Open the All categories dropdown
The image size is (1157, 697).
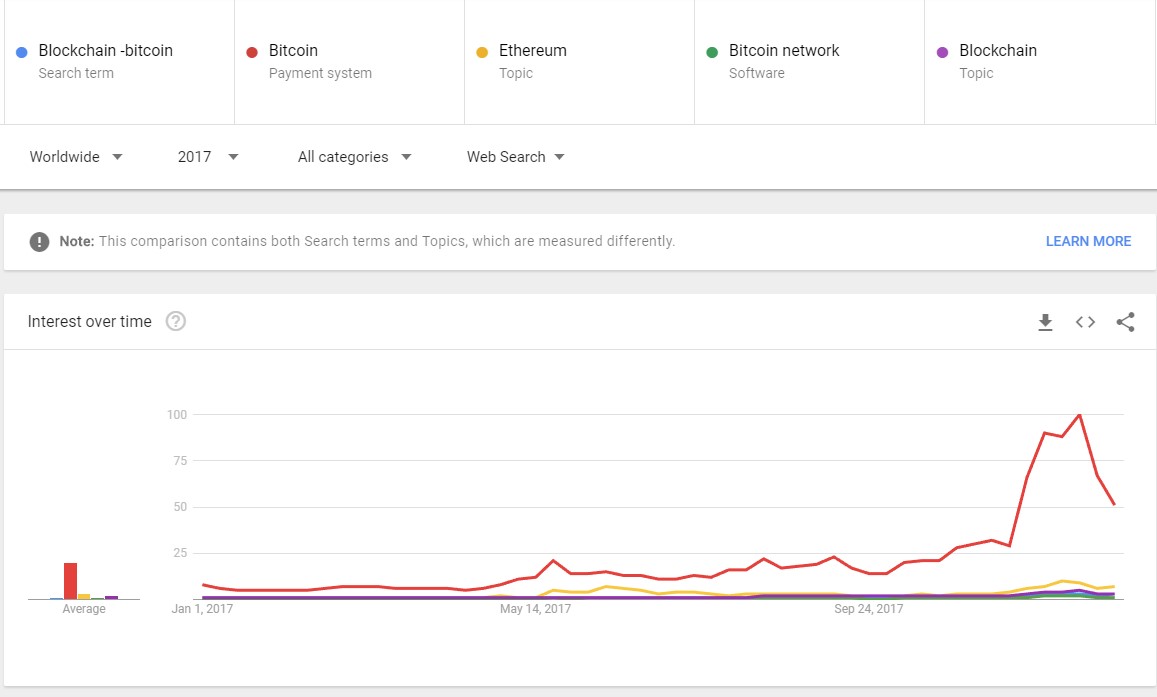click(x=354, y=157)
